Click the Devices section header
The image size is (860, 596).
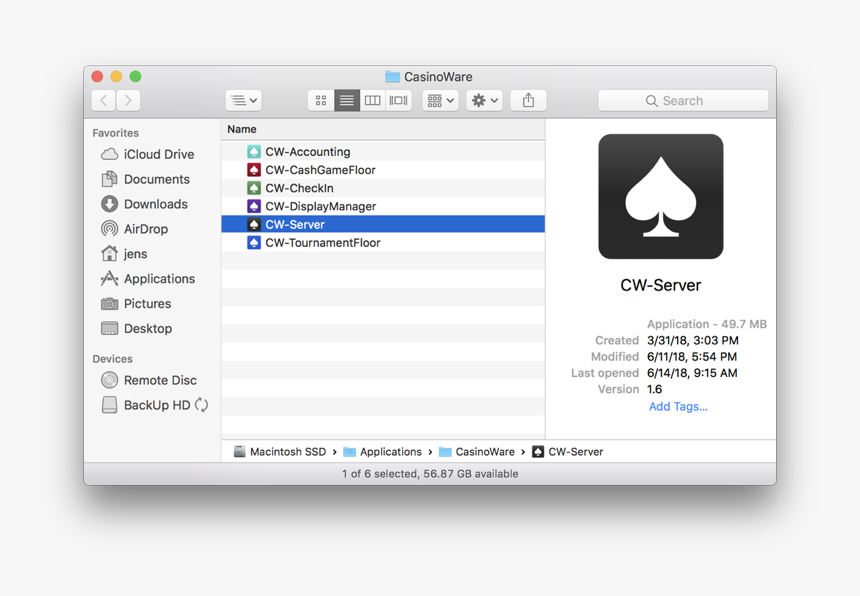point(112,359)
